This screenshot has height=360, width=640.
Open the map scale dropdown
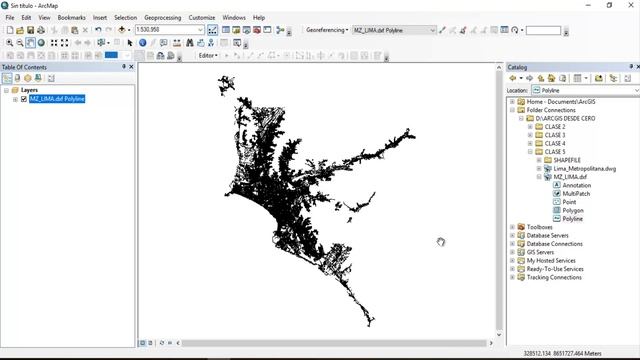click(x=200, y=30)
